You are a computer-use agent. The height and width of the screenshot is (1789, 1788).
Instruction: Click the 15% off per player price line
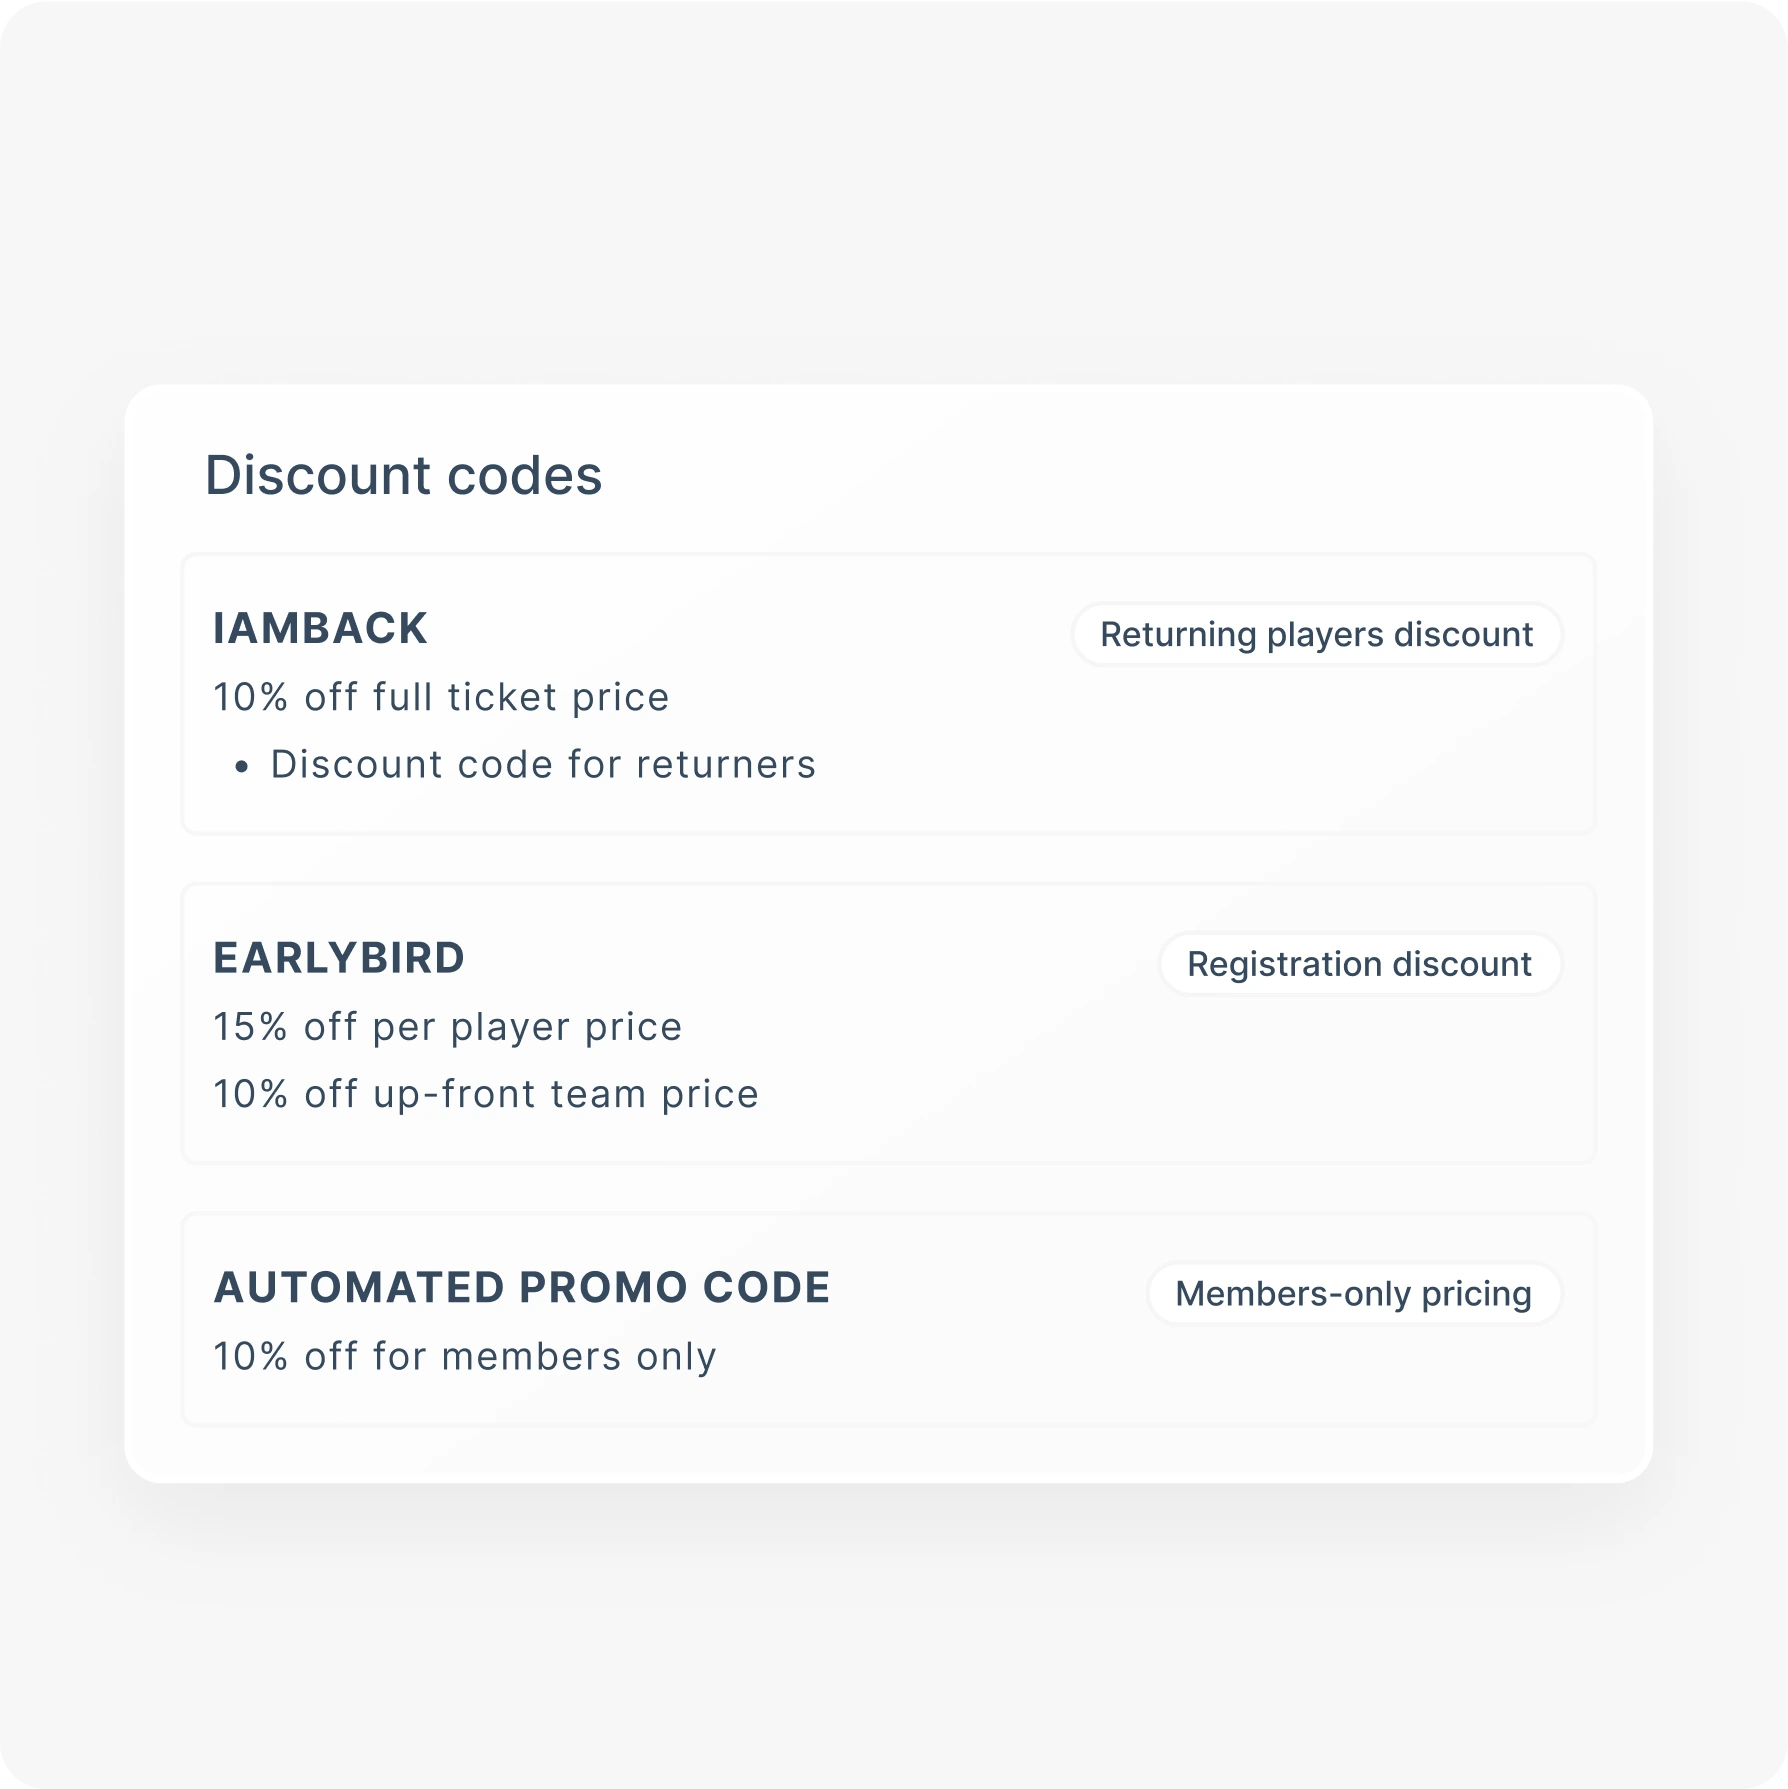coord(447,1027)
